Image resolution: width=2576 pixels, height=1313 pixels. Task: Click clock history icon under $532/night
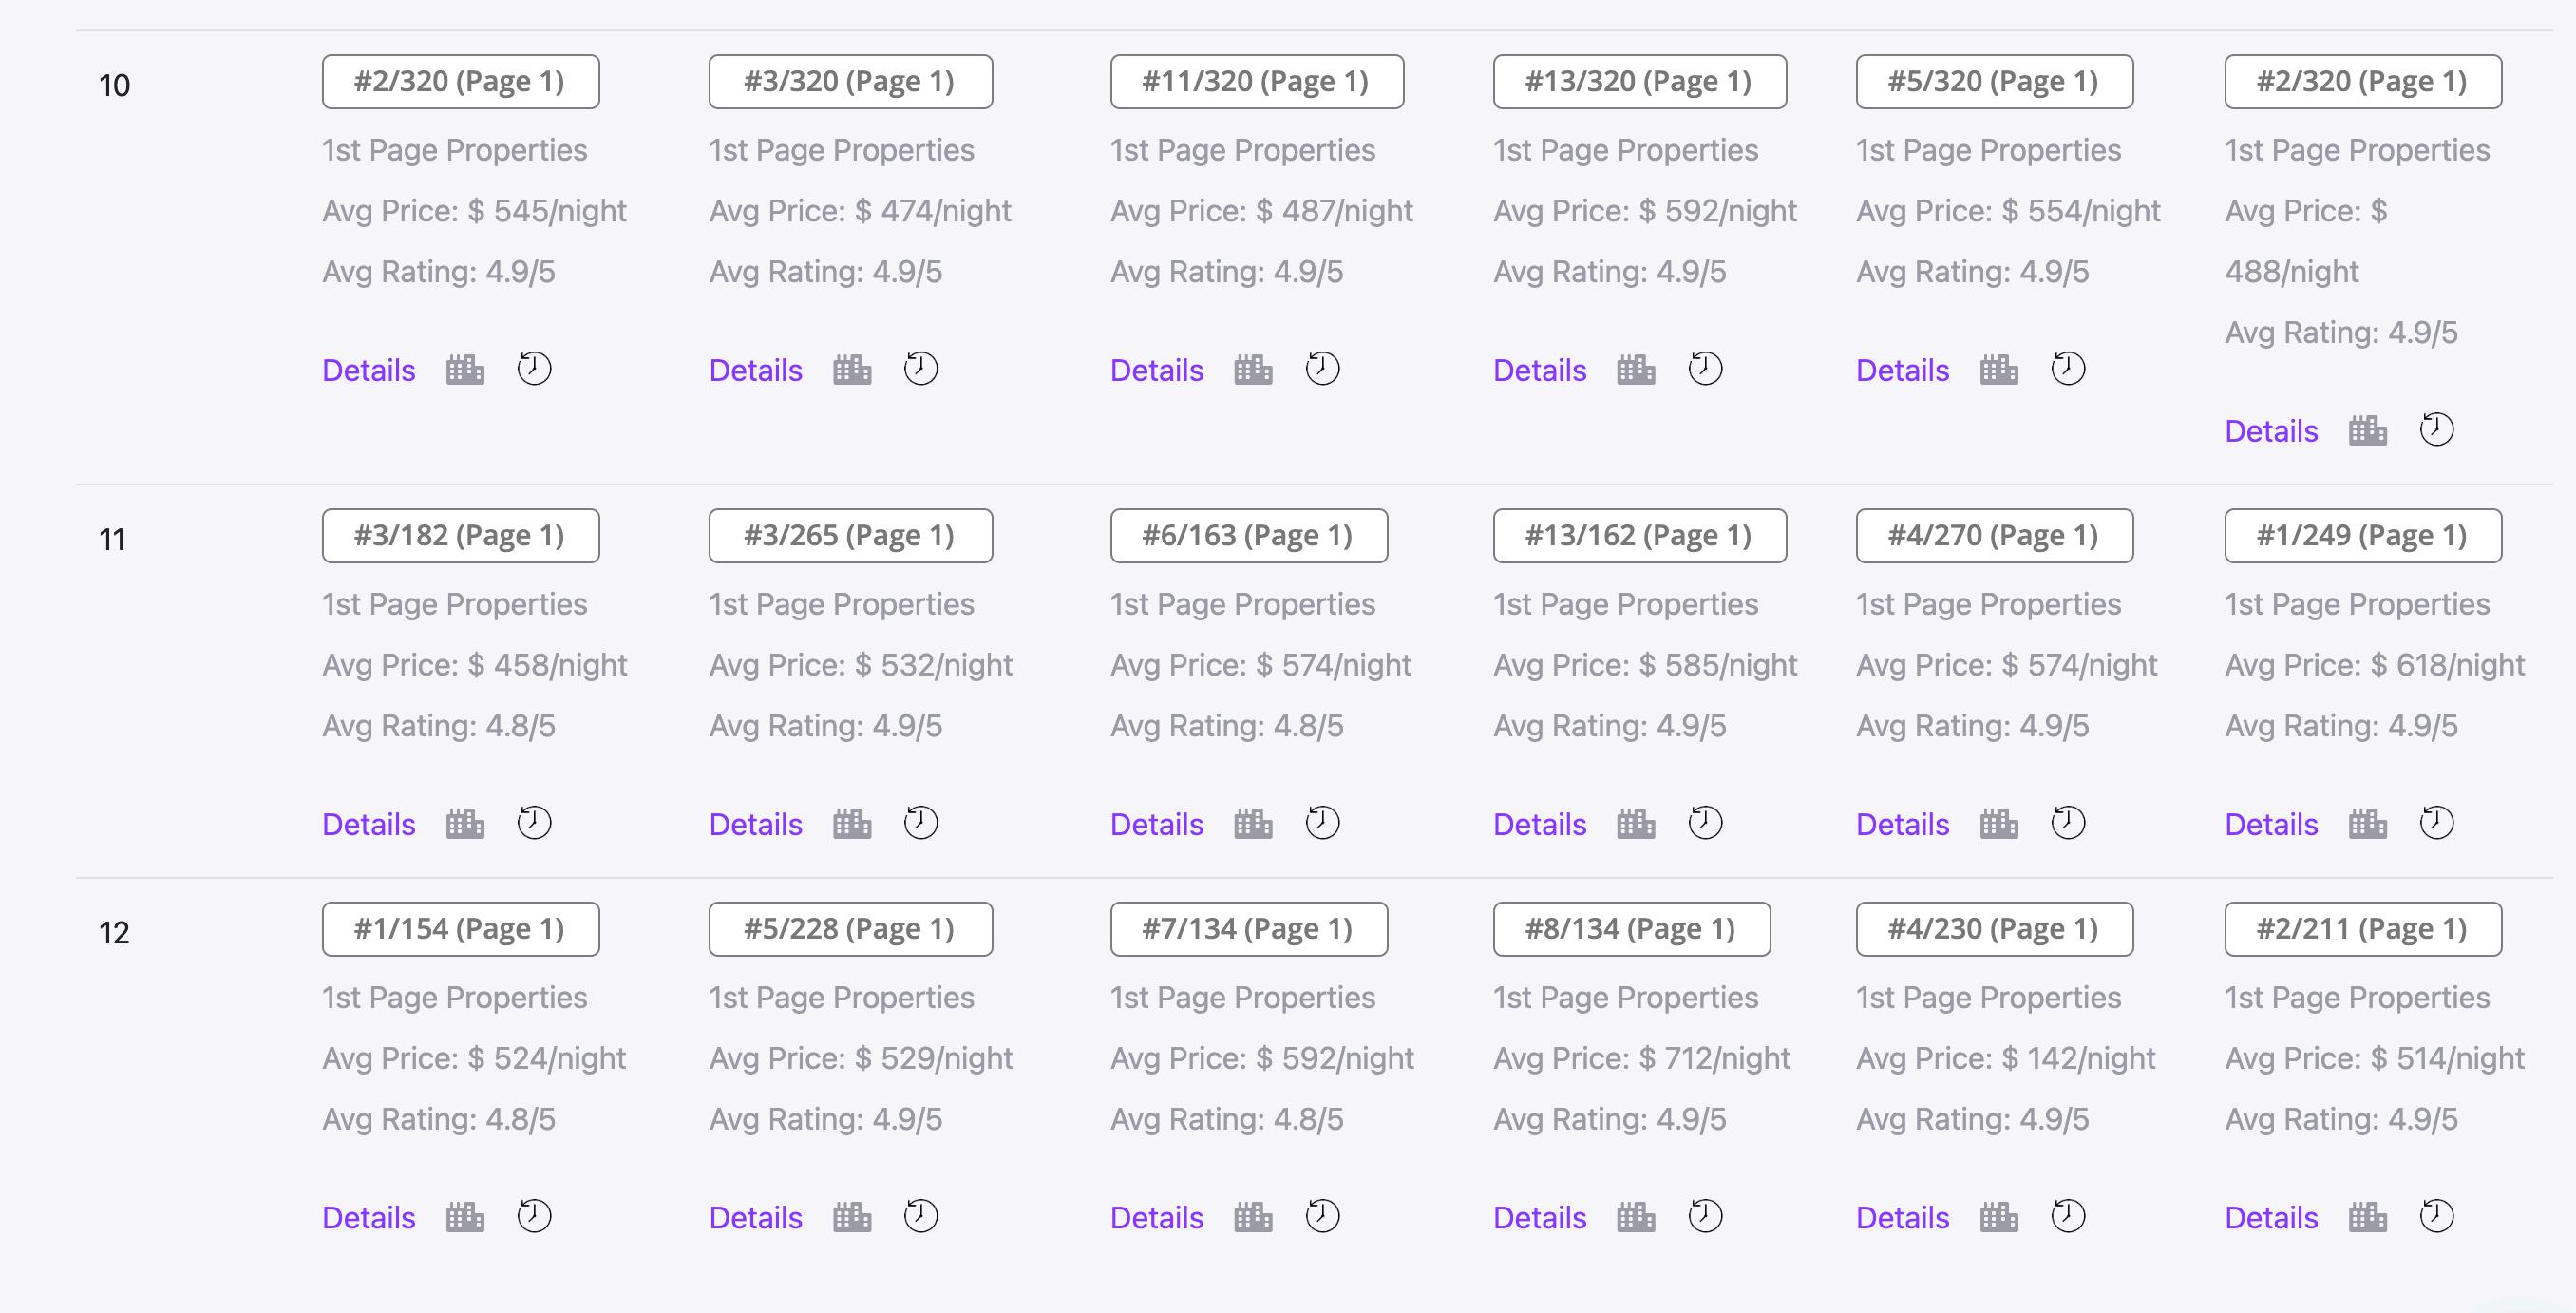pyautogui.click(x=921, y=823)
